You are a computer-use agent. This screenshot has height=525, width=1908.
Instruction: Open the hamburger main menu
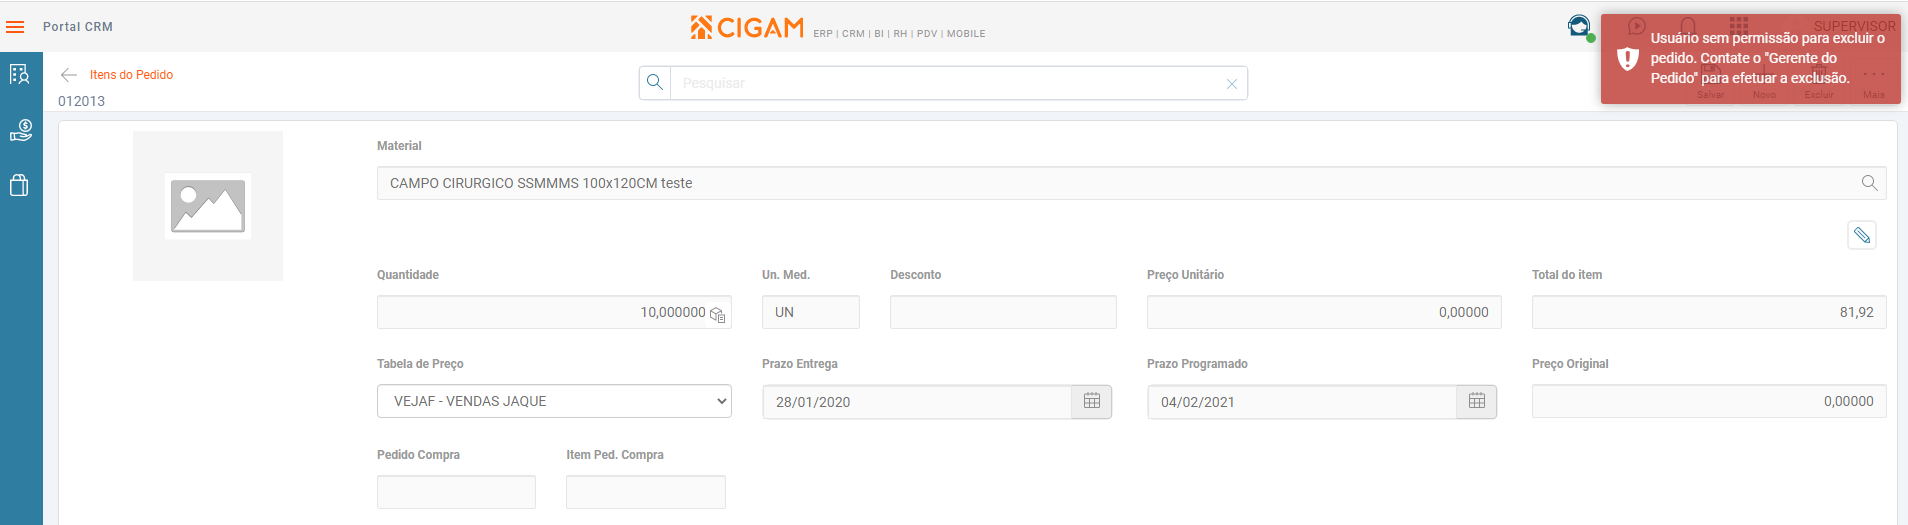point(15,27)
